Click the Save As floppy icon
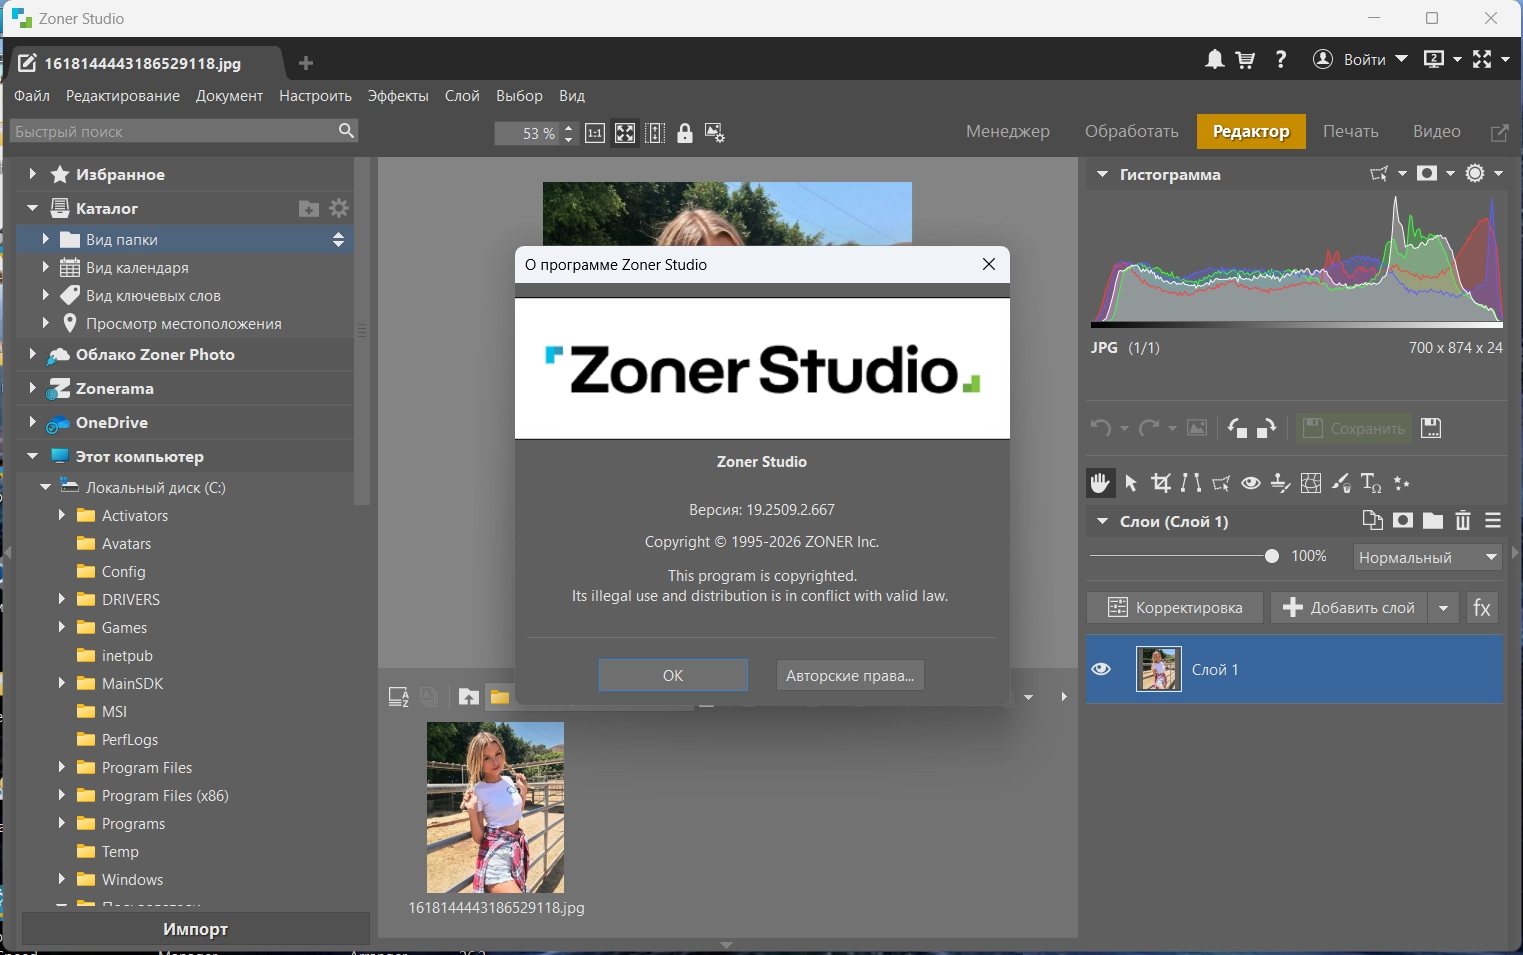1523x955 pixels. tap(1431, 428)
